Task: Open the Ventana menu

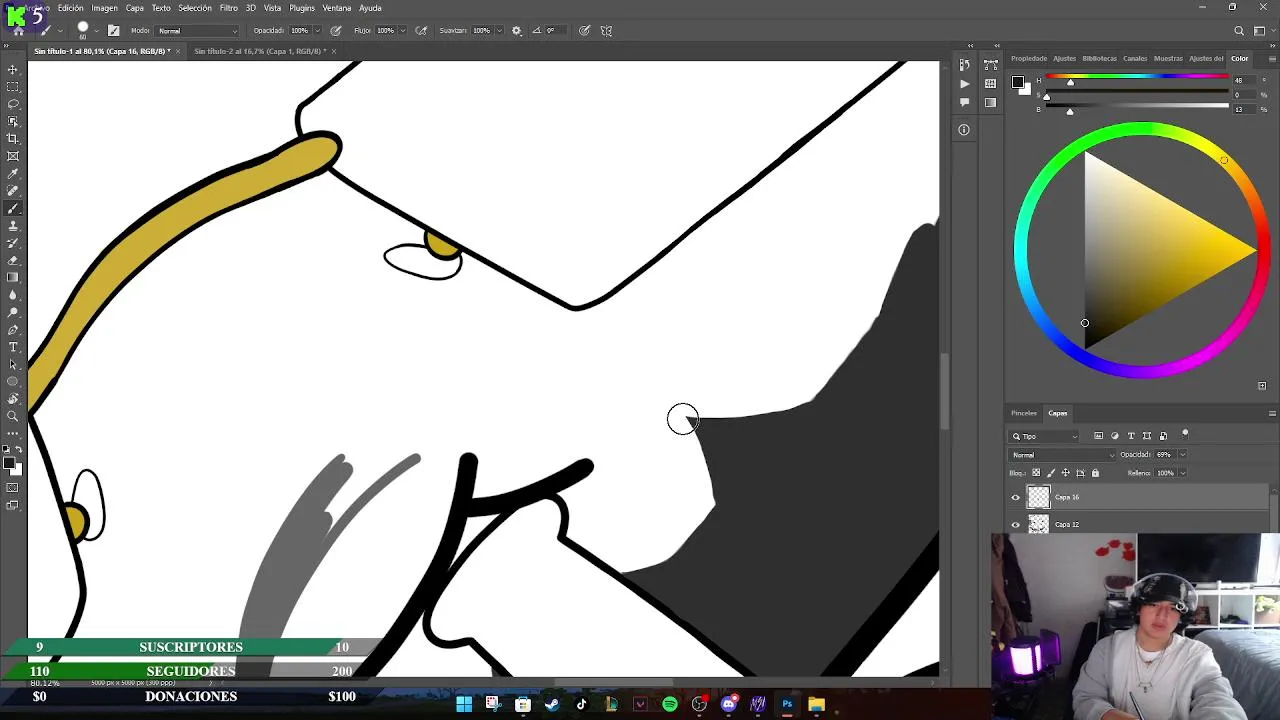Action: point(336,8)
